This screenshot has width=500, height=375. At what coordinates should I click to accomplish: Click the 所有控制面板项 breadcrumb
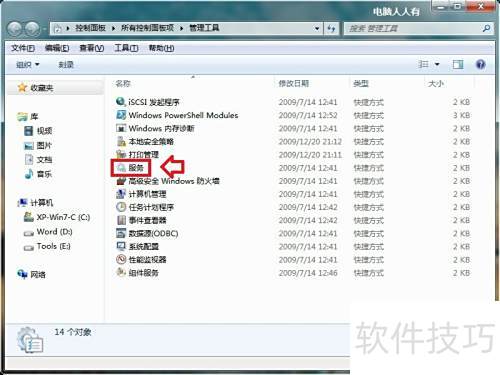tap(147, 28)
